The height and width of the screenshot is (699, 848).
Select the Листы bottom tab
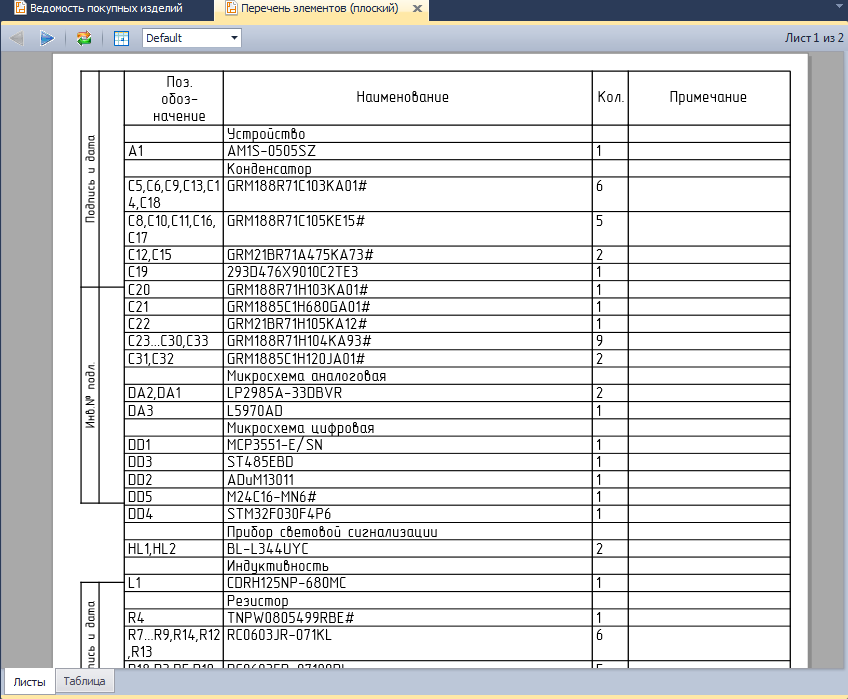tap(29, 681)
